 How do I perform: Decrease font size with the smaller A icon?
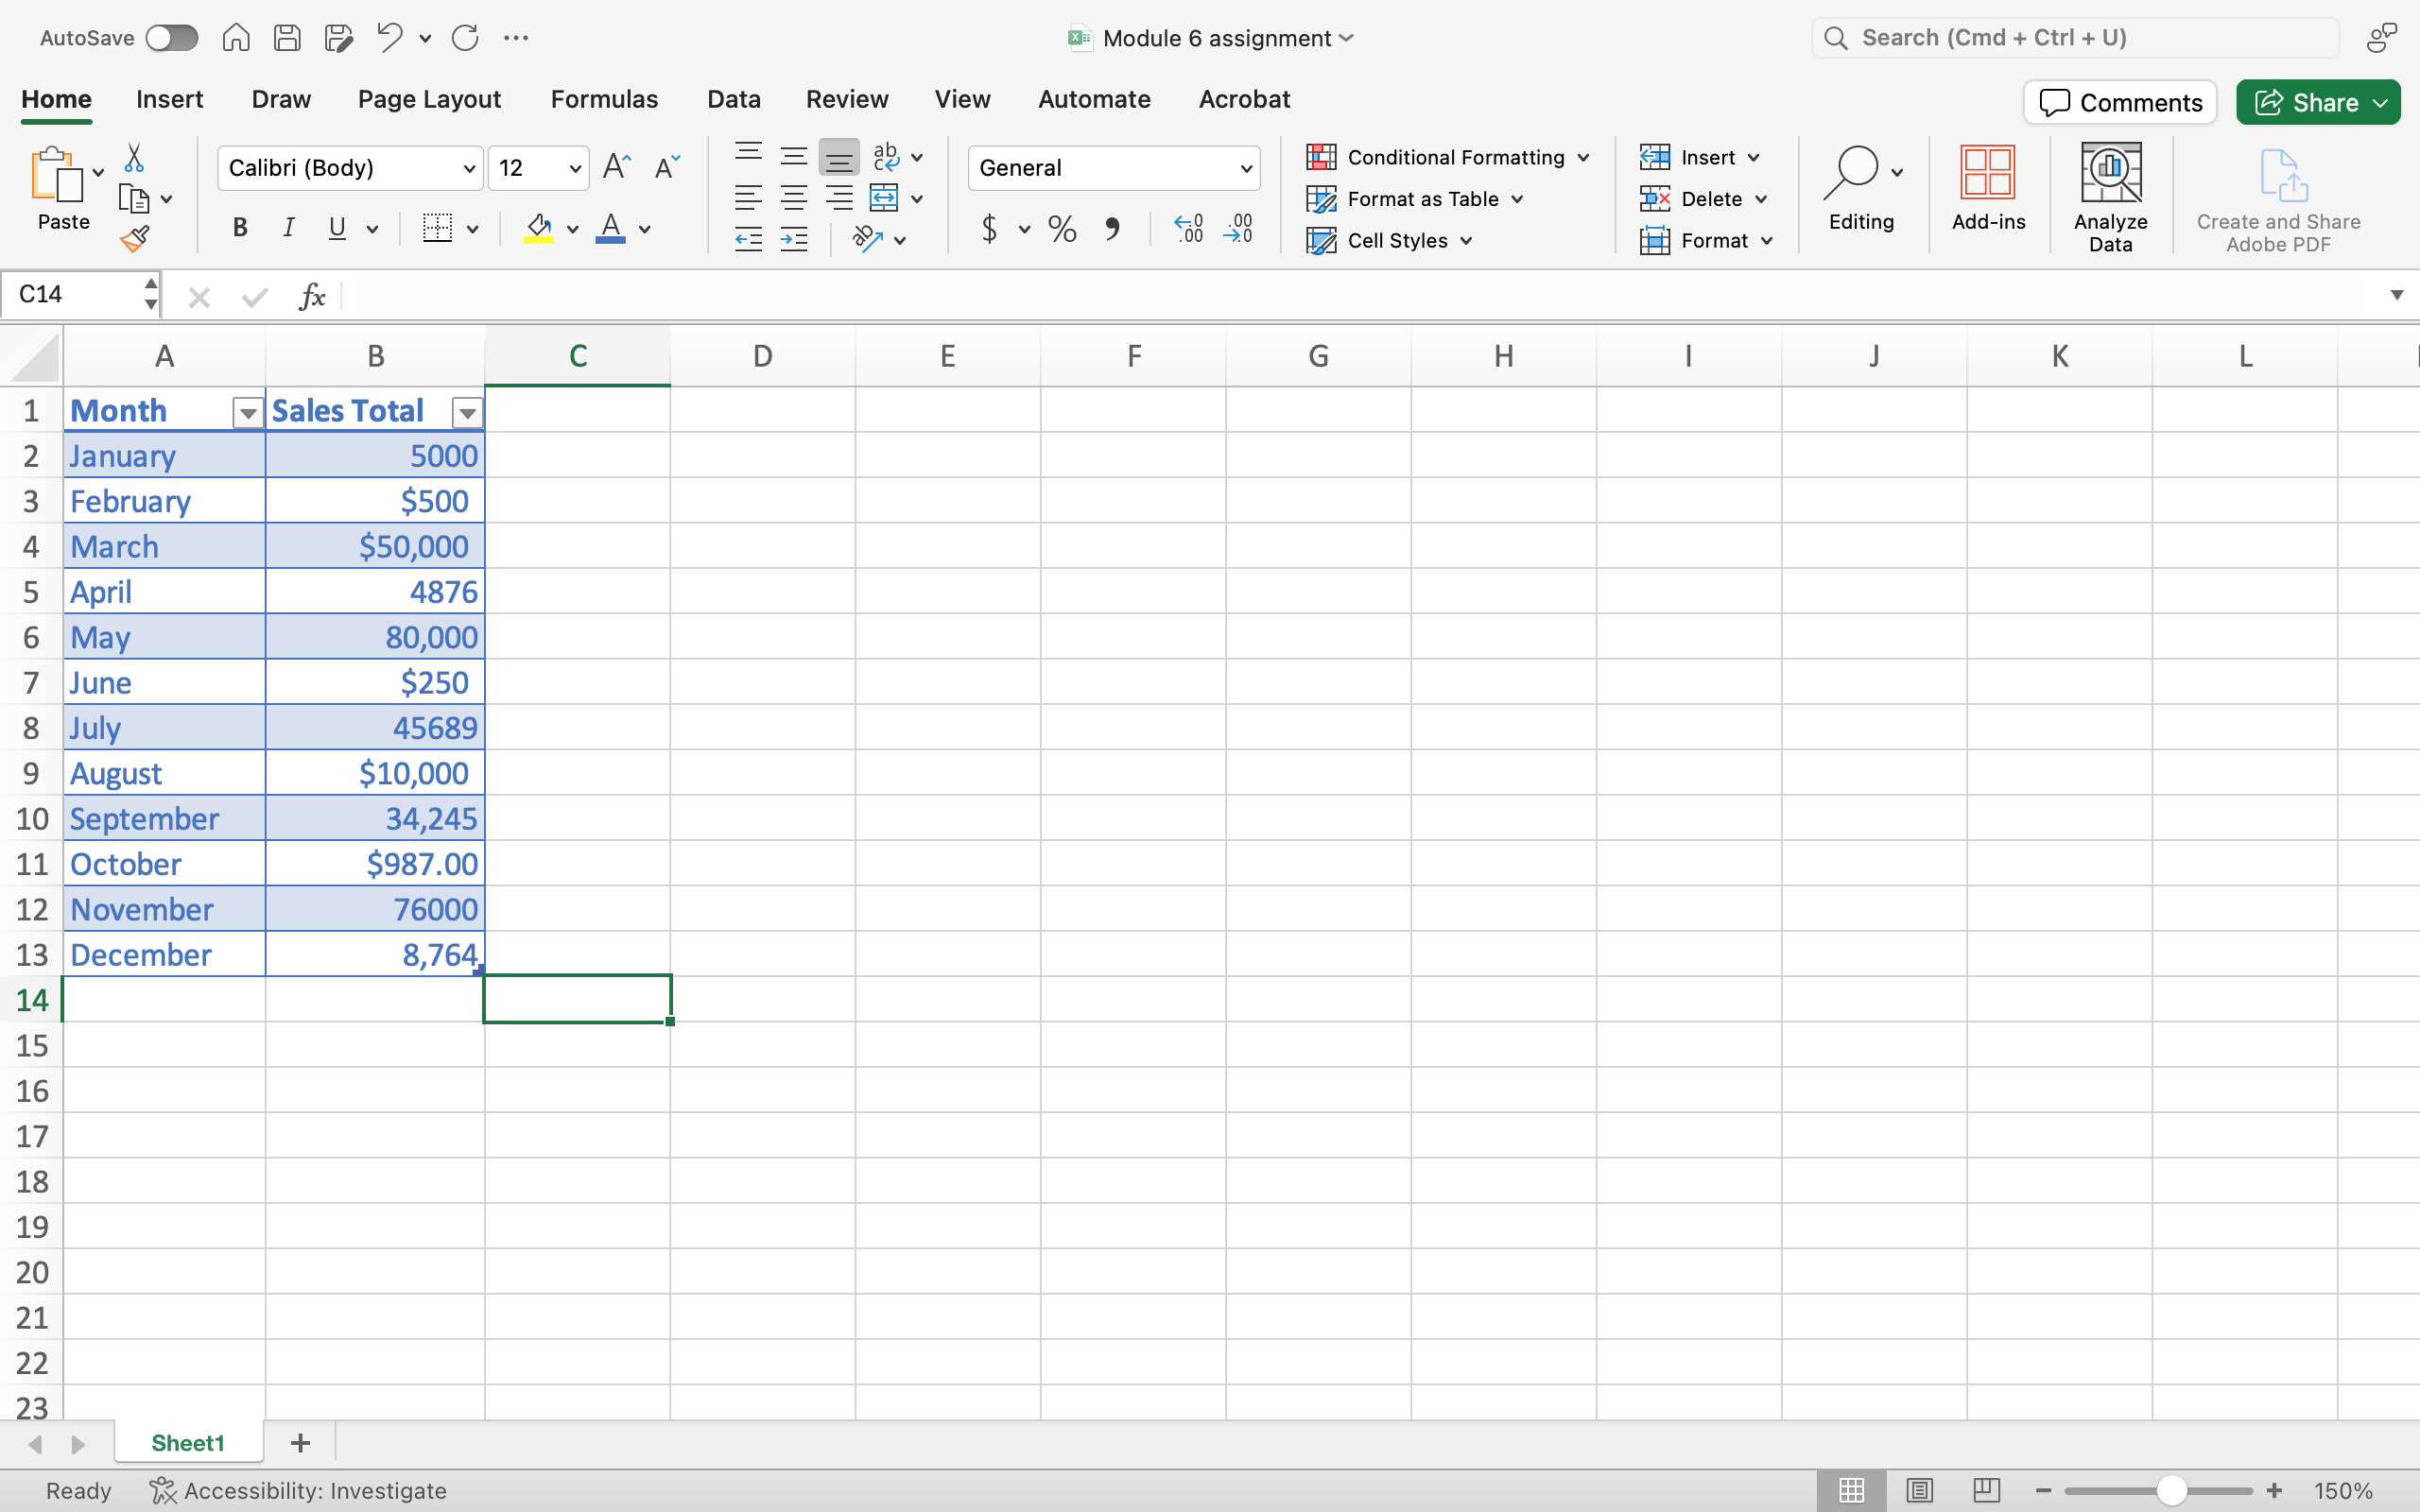pyautogui.click(x=667, y=167)
